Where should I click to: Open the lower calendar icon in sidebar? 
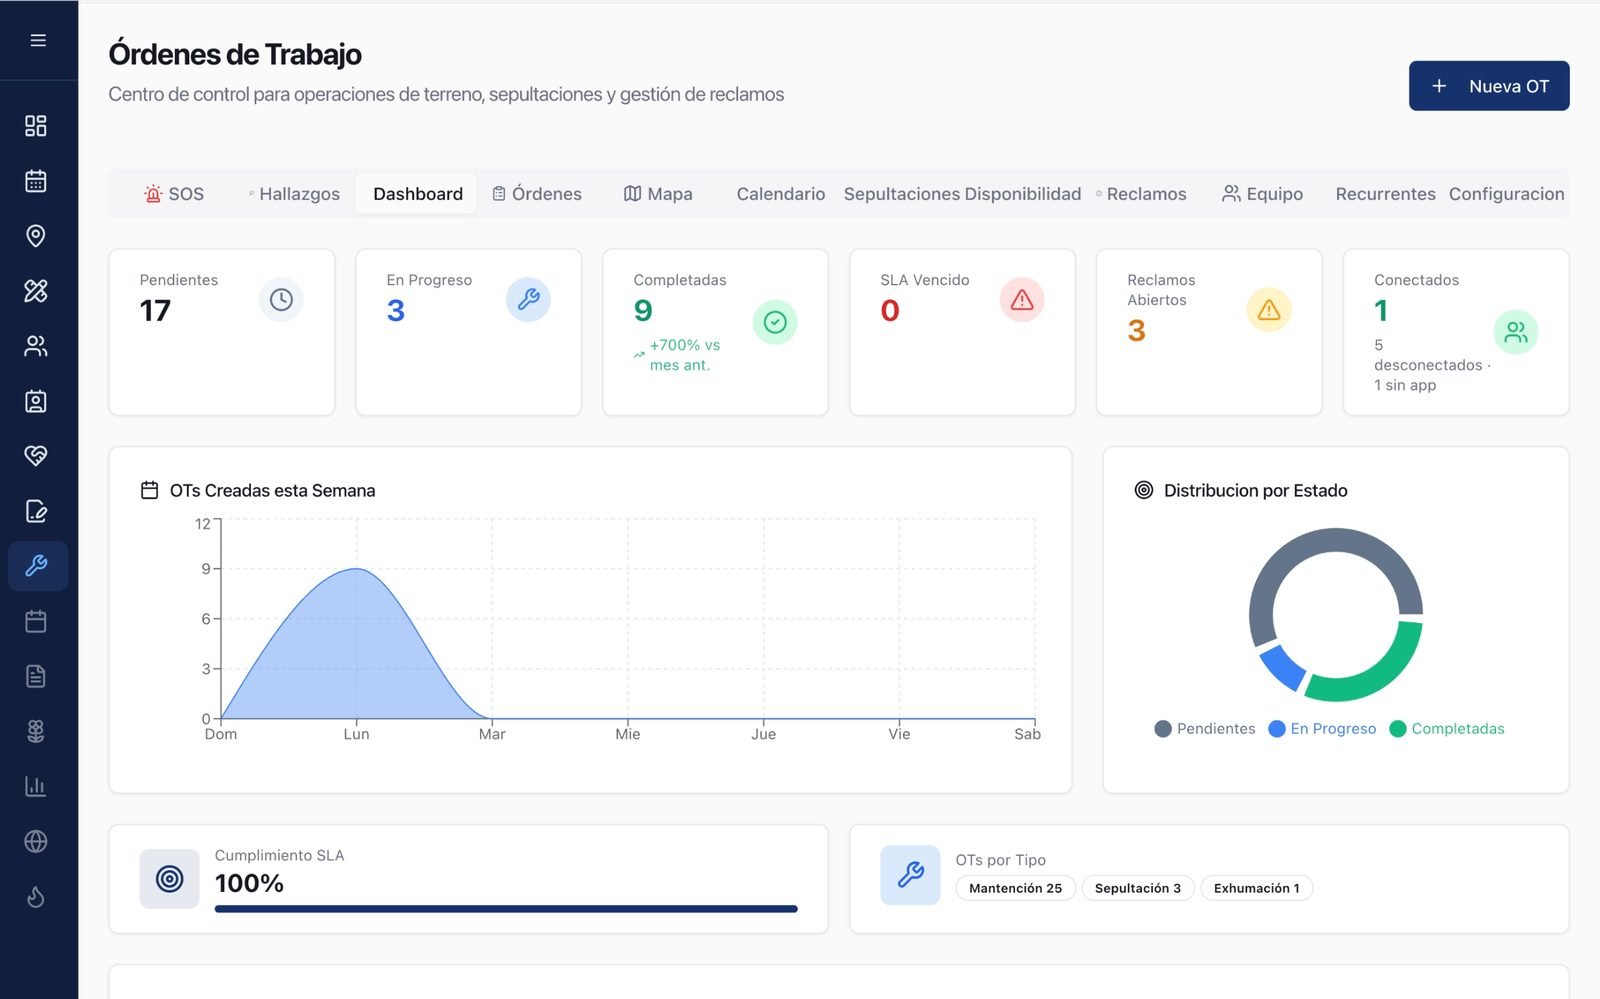36,621
